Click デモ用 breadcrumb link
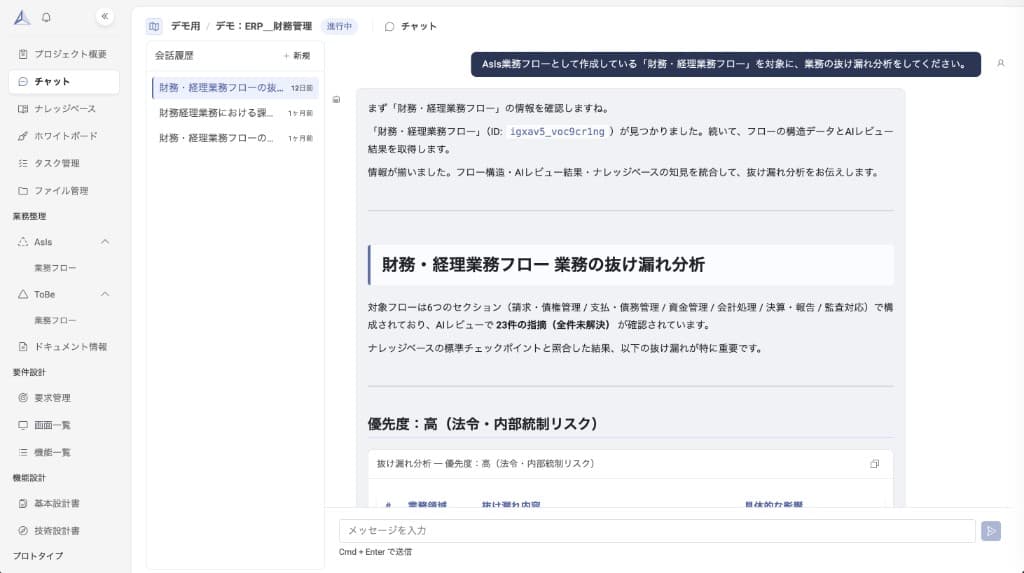Screen dimensions: 1024x573 click(x=185, y=27)
